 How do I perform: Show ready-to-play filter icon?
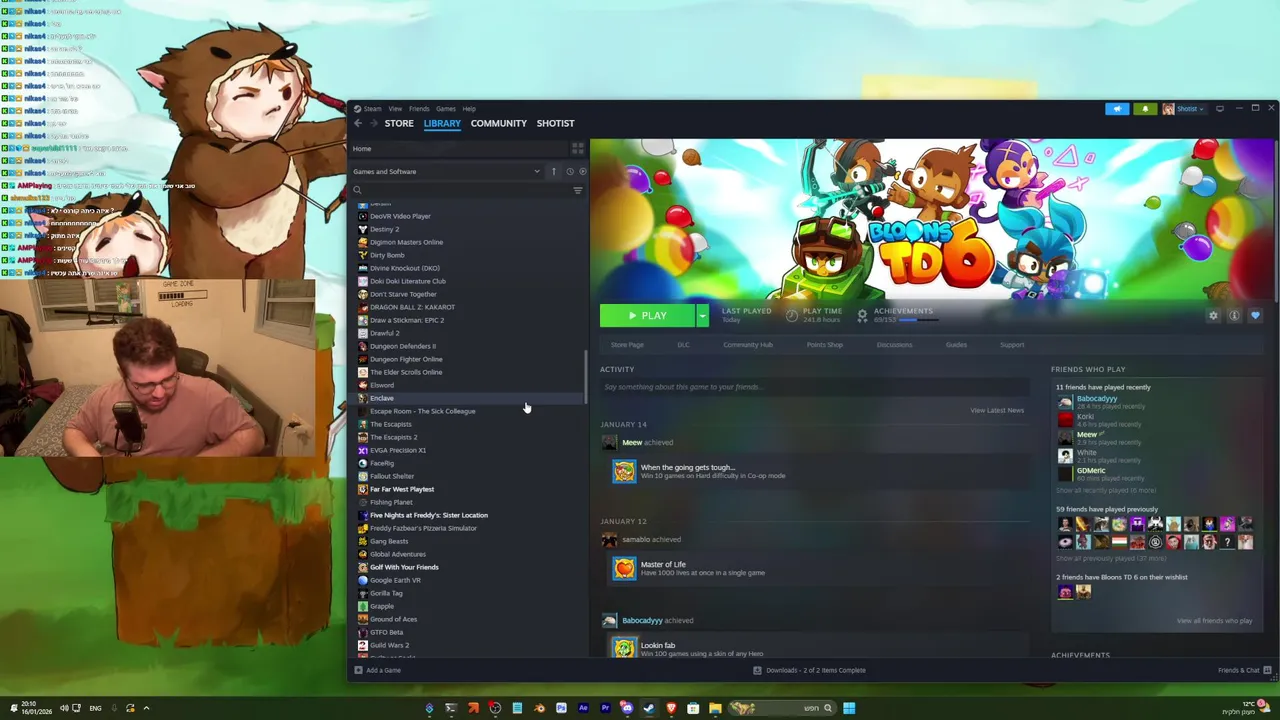coord(583,171)
